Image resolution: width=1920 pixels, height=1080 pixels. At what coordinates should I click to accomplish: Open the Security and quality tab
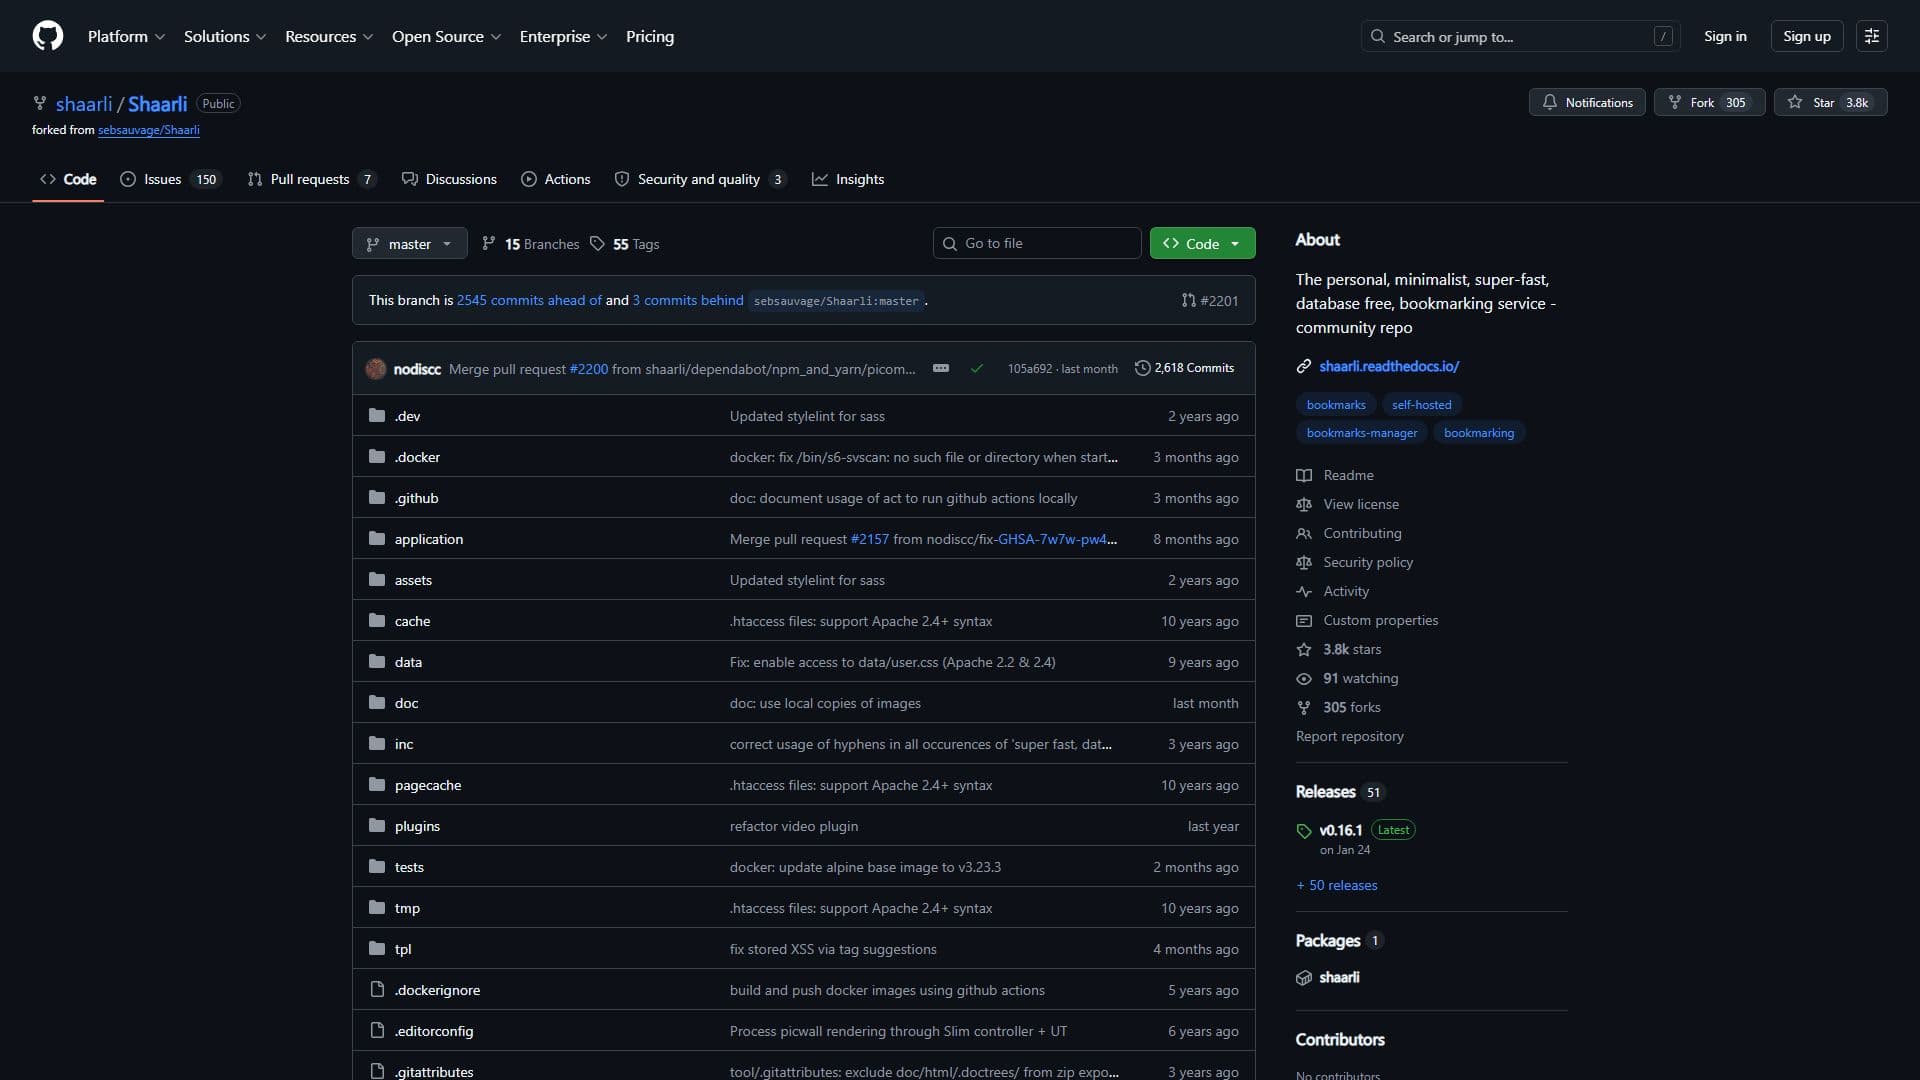700,179
